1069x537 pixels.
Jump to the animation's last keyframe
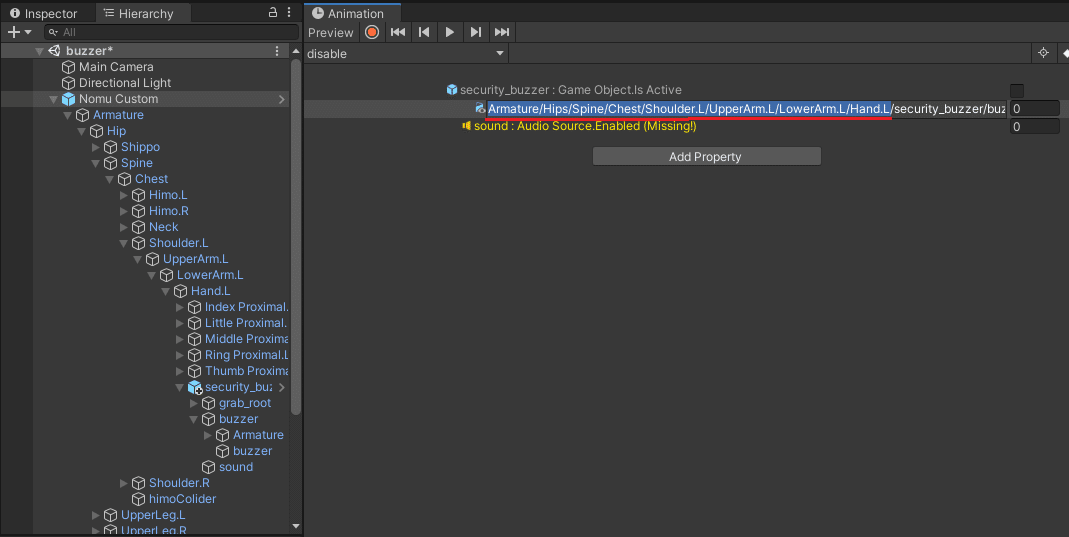pyautogui.click(x=502, y=32)
